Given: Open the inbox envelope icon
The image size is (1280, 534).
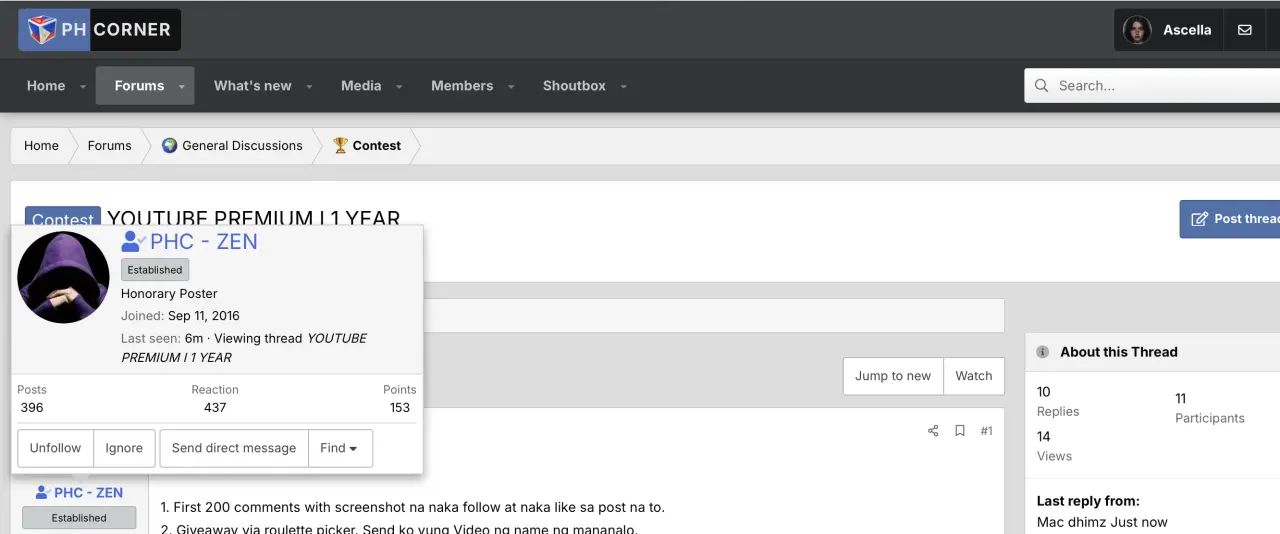Looking at the screenshot, I should point(1245,30).
